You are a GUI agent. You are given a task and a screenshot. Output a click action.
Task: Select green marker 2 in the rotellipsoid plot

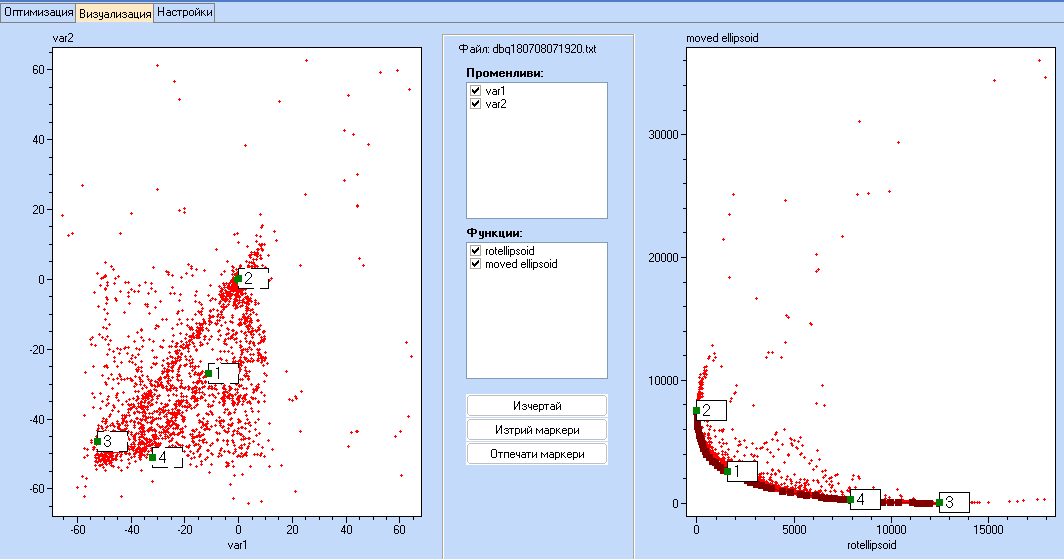pos(696,411)
